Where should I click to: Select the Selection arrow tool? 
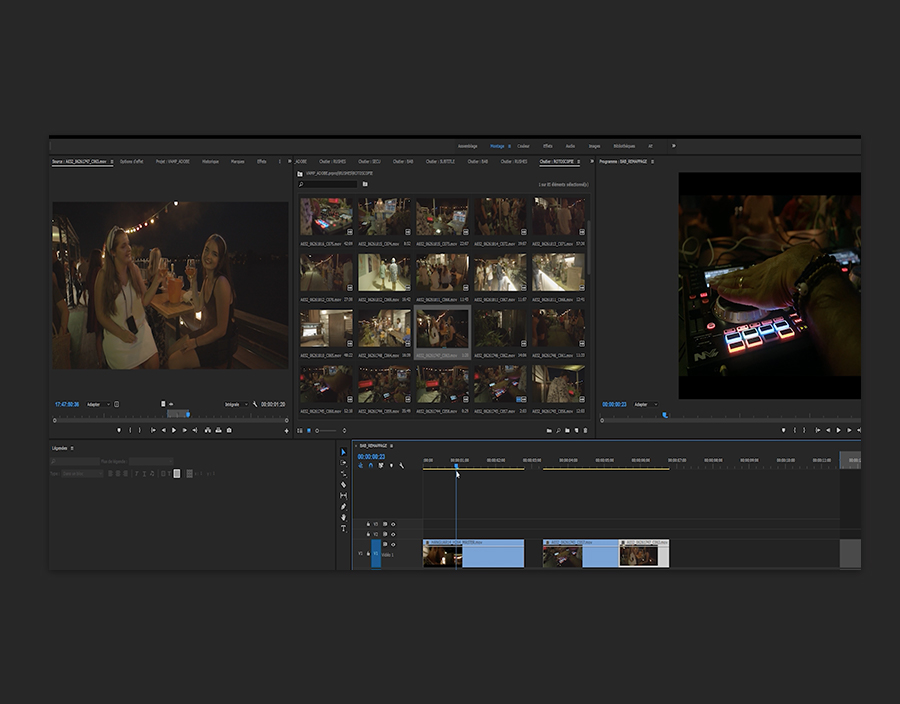(x=343, y=453)
